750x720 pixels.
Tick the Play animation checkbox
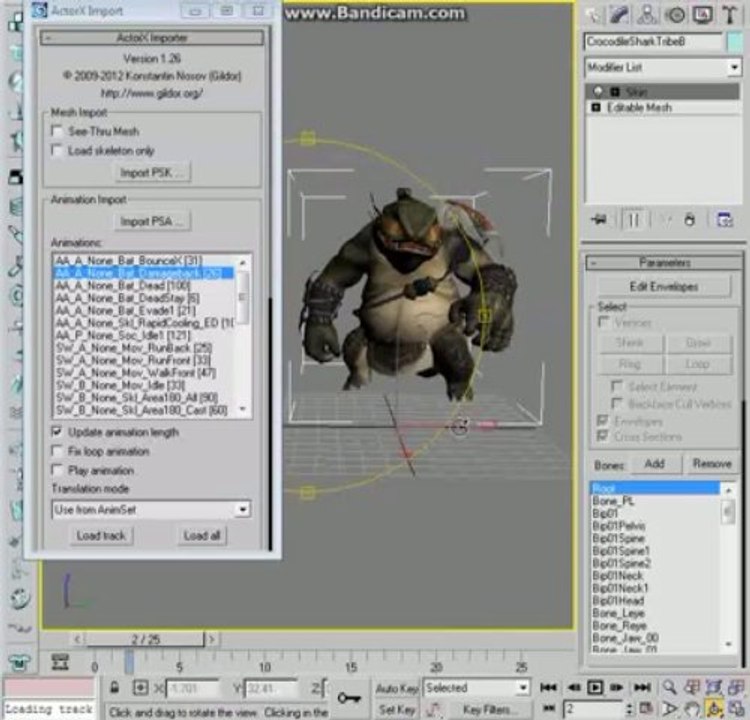57,470
